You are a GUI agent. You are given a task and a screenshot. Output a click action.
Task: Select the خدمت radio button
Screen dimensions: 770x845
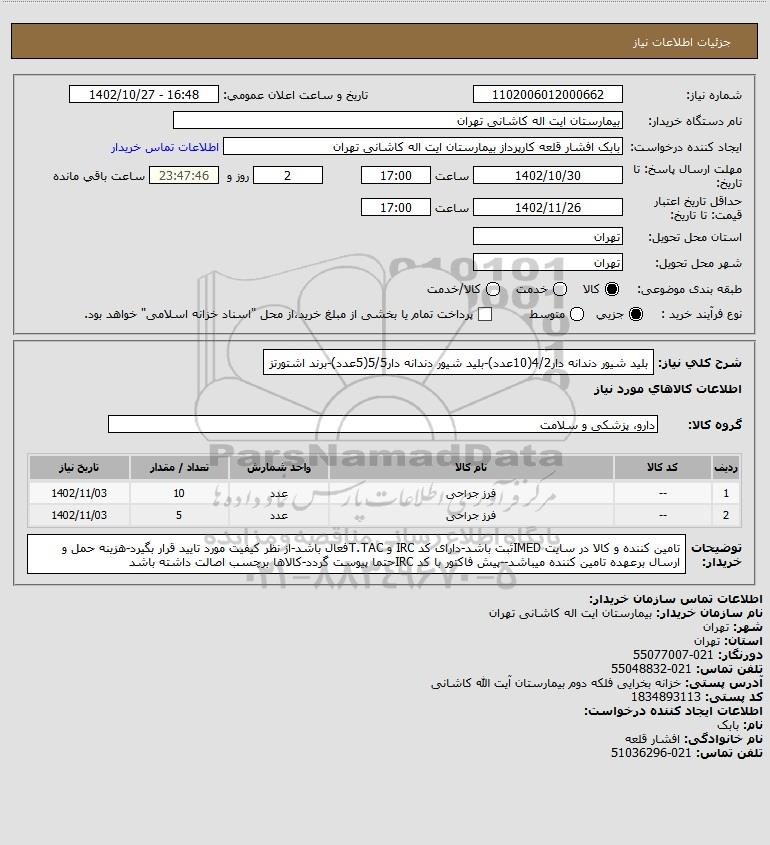(x=560, y=289)
